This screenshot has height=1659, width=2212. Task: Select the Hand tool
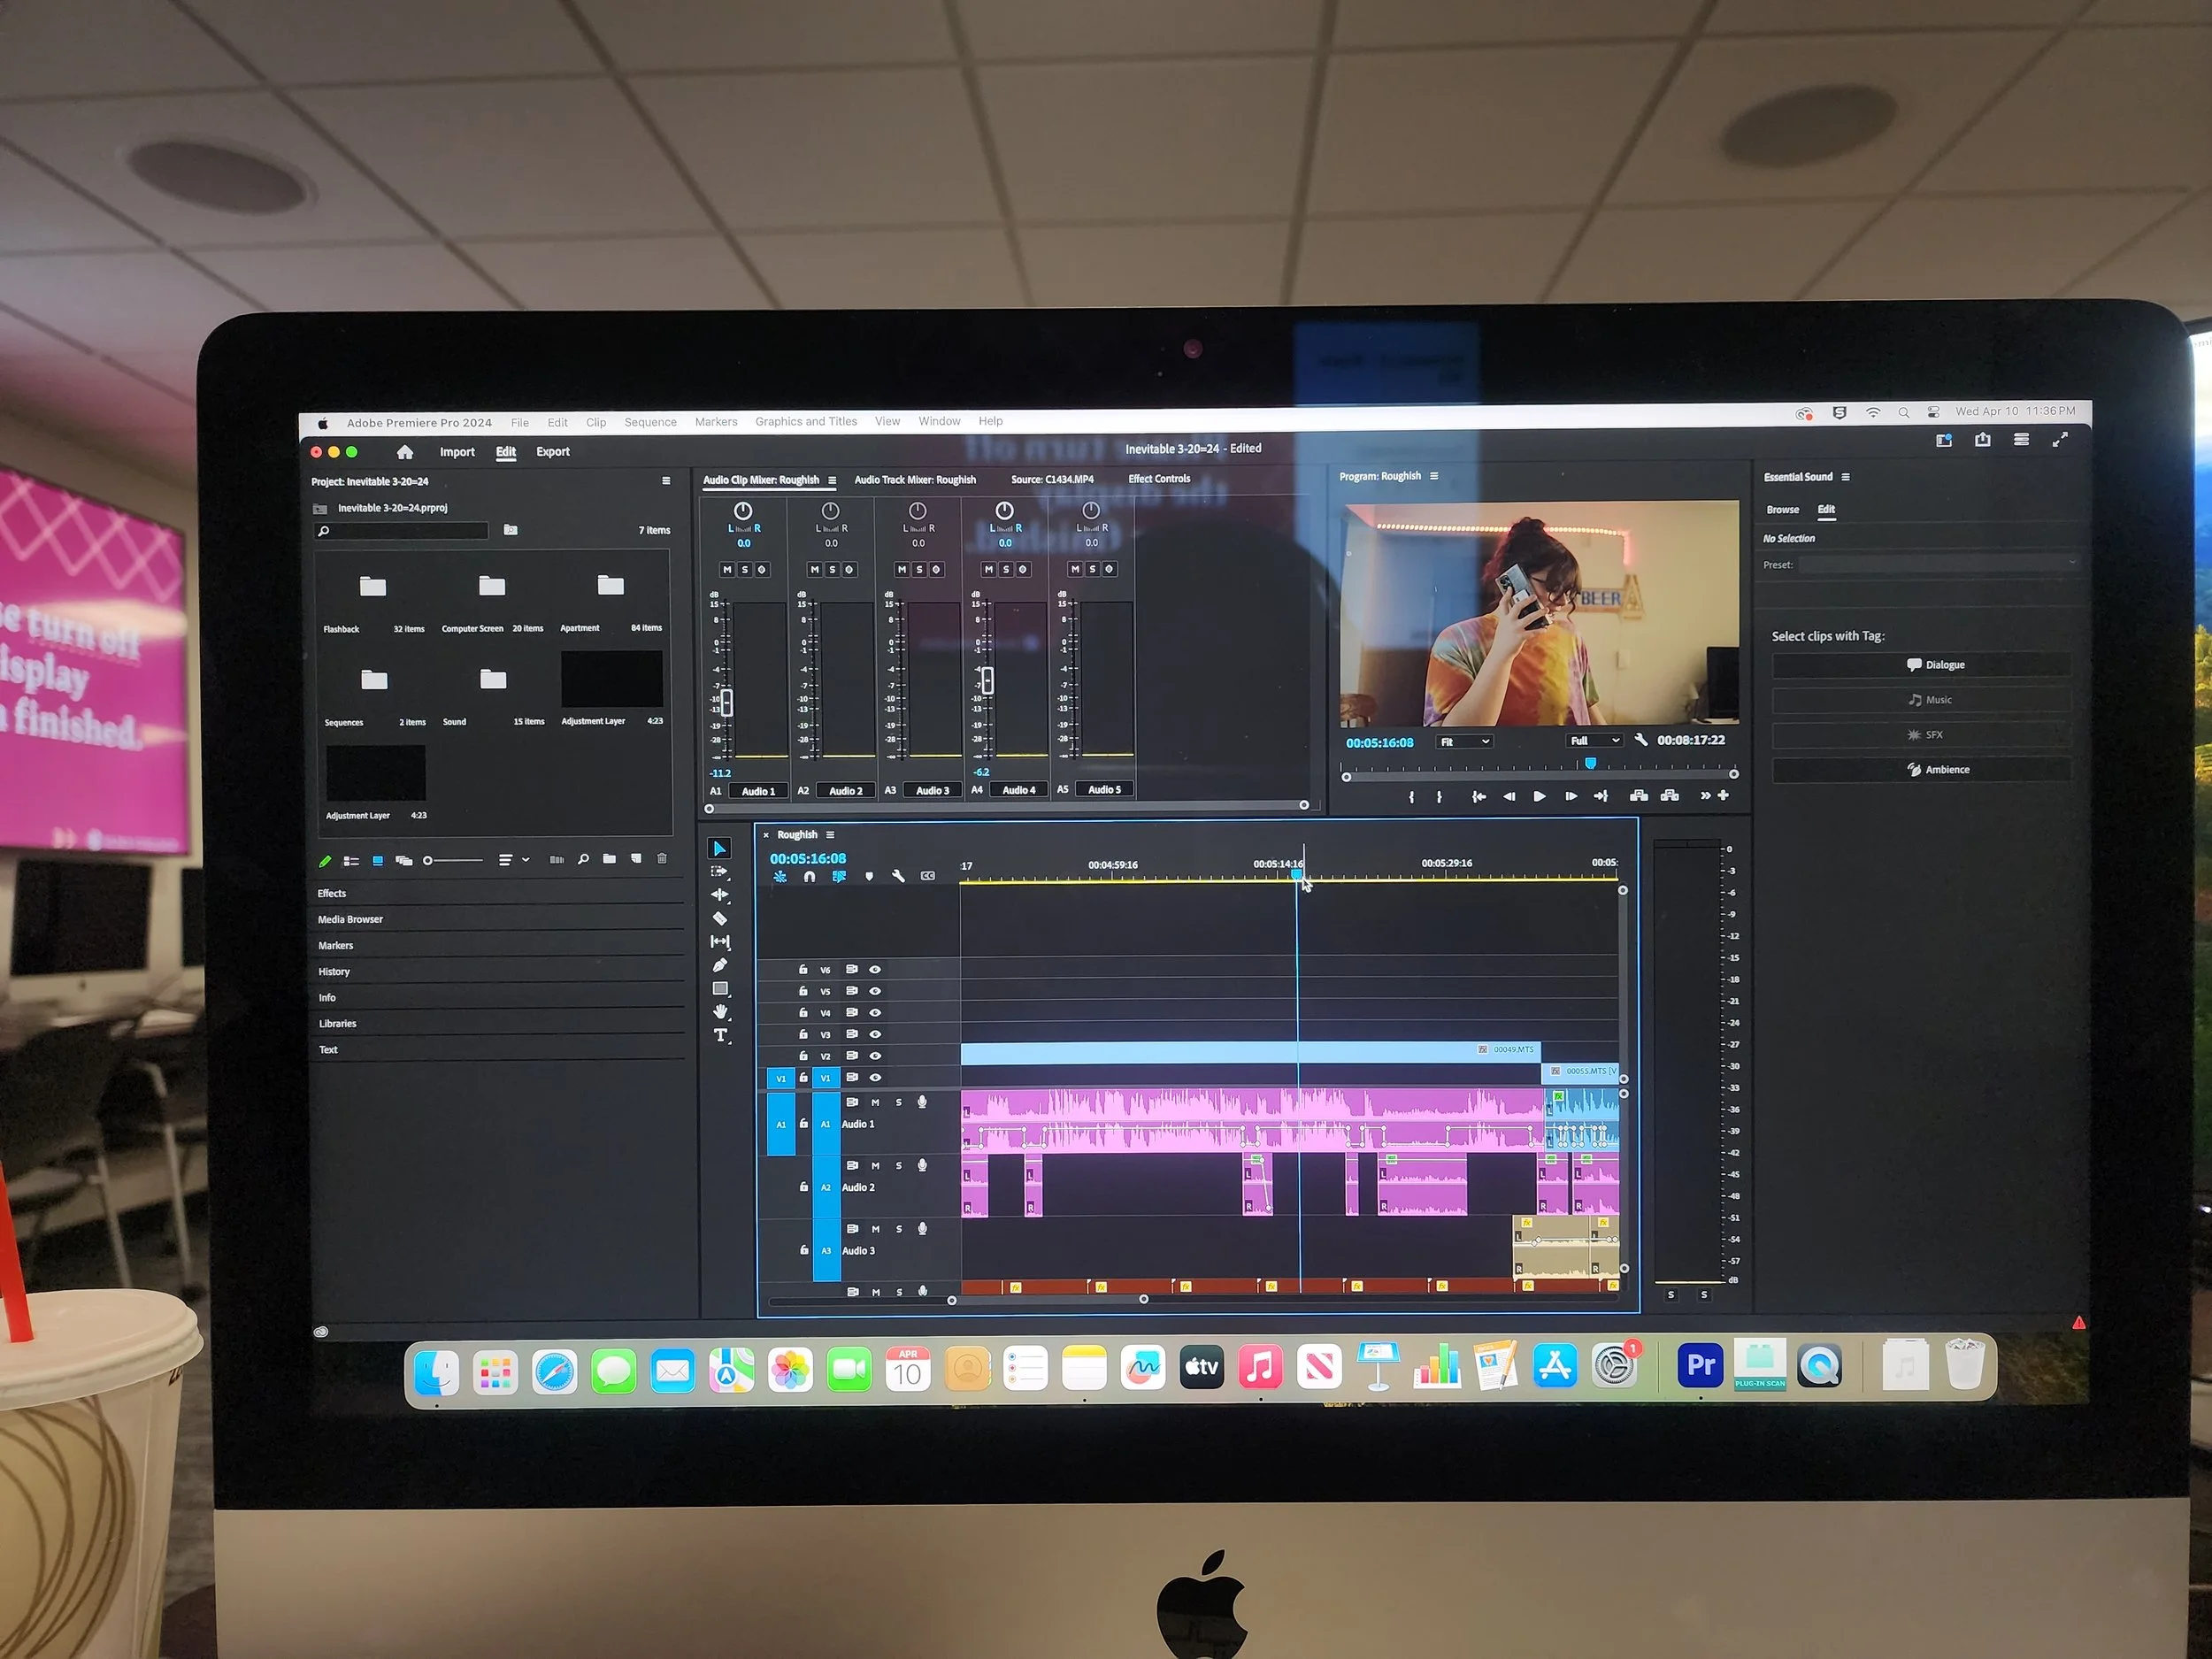pos(720,1012)
